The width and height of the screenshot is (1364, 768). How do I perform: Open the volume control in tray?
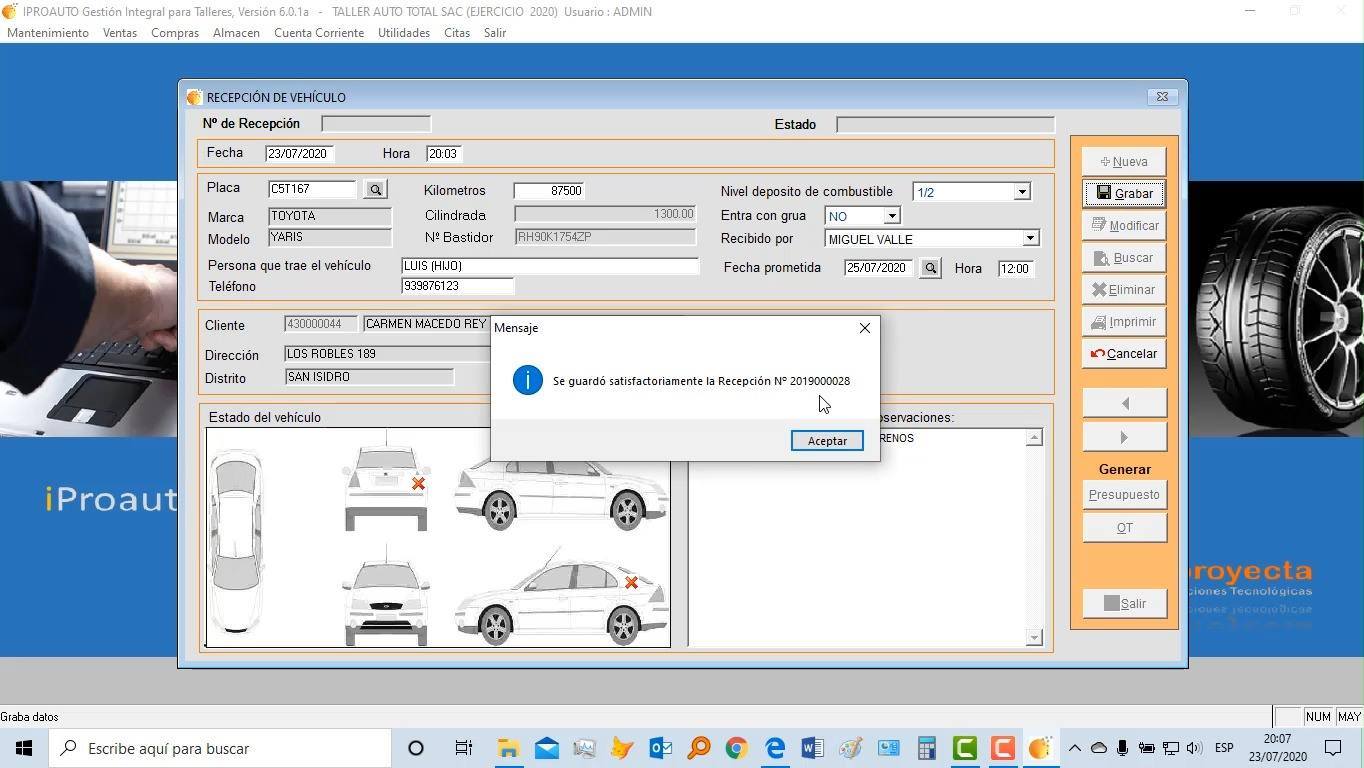(1194, 748)
